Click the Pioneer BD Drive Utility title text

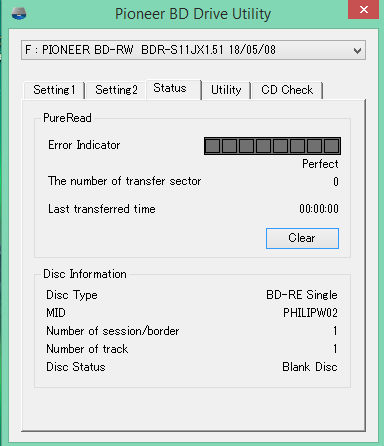point(193,14)
